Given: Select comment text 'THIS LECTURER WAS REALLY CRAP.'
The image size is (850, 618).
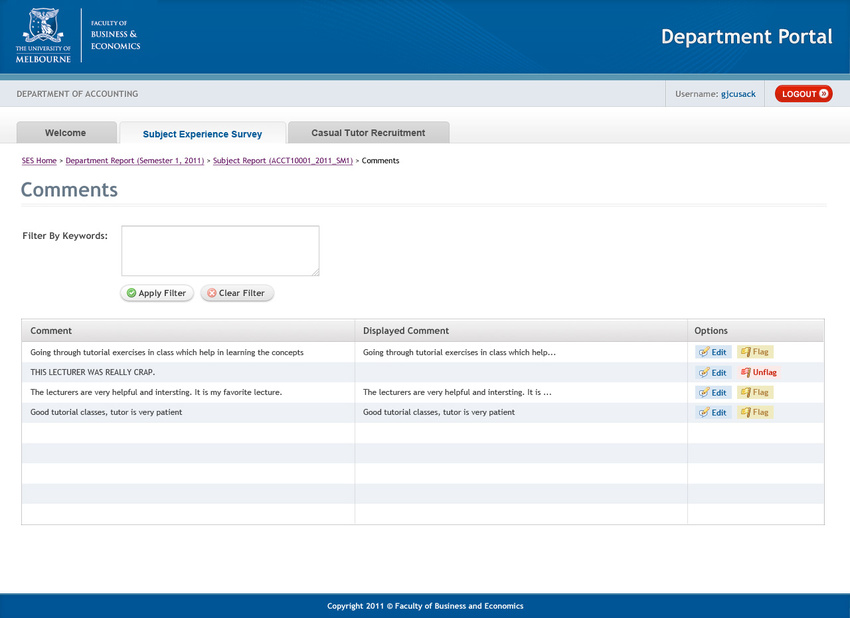Looking at the screenshot, I should [93, 372].
